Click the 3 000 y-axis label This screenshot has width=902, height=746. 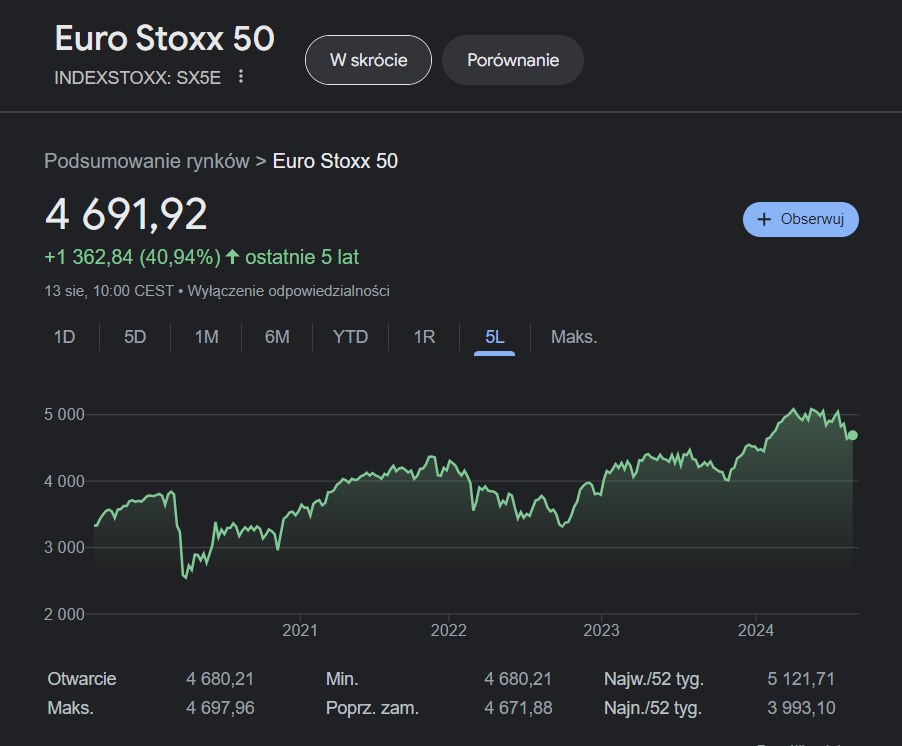point(64,548)
